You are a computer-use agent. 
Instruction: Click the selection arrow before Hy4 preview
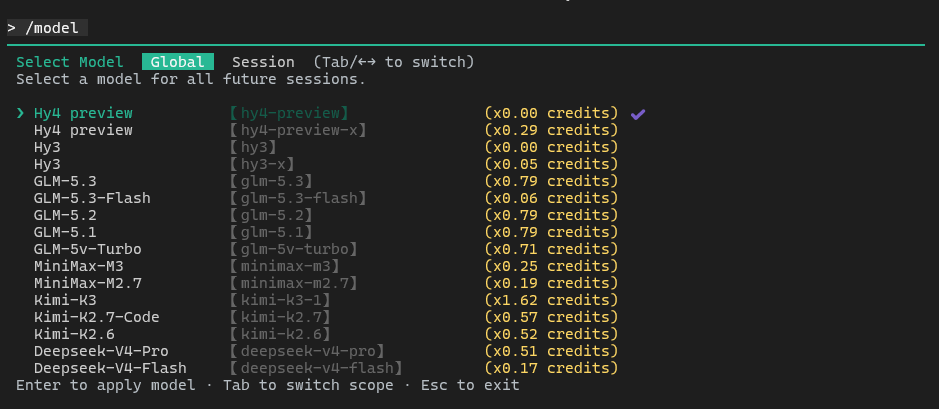click(x=21, y=113)
